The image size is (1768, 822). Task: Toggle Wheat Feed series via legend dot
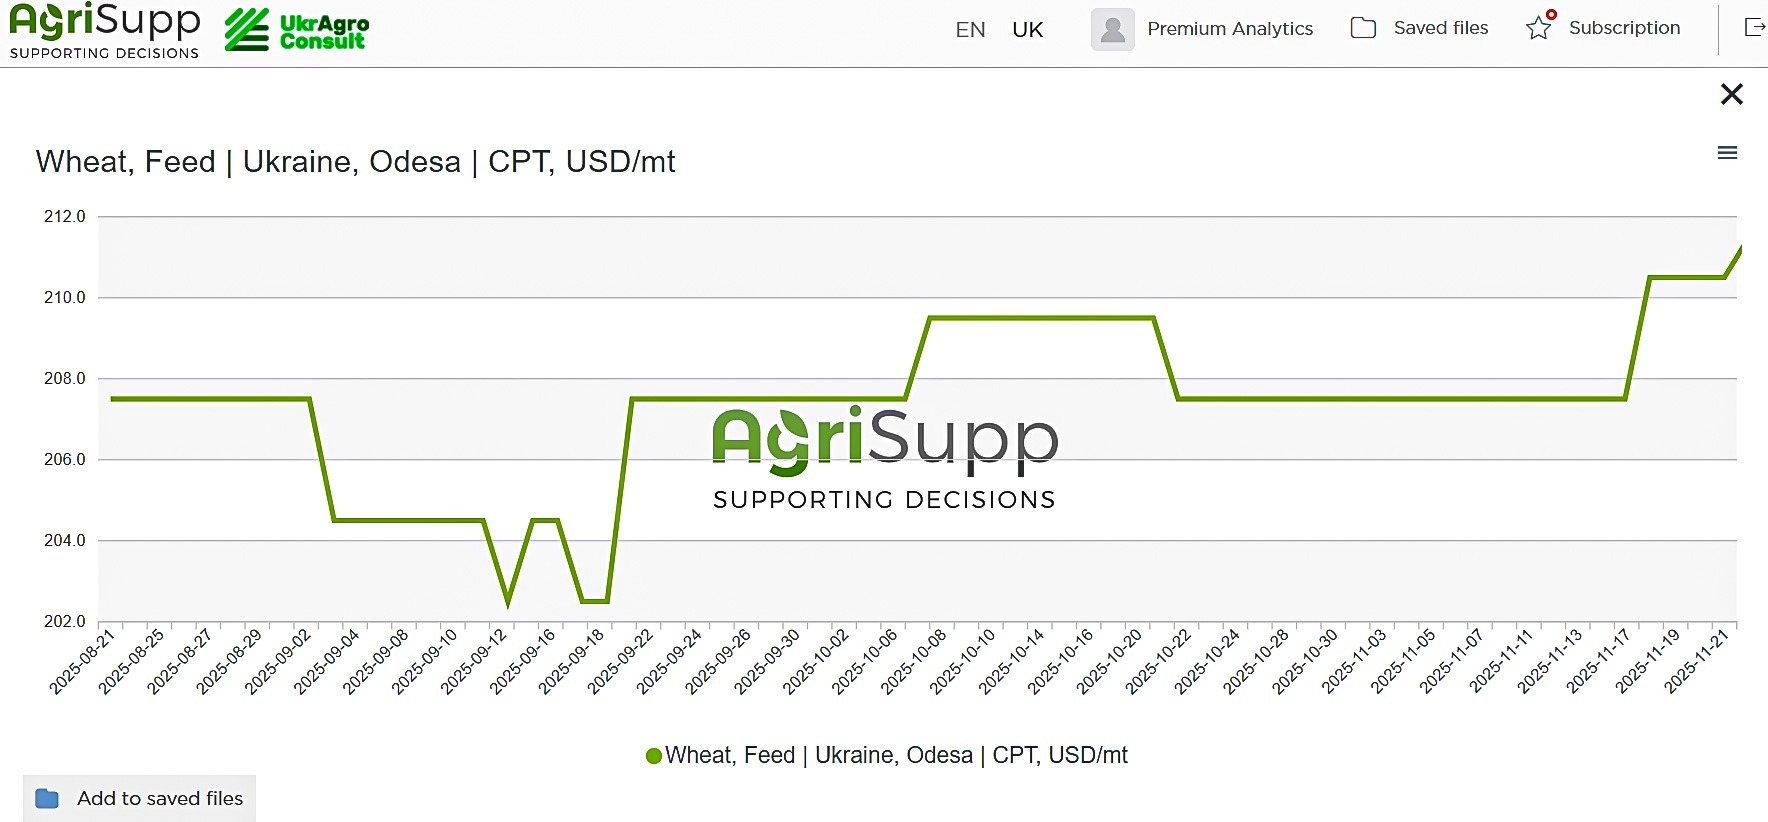tap(654, 756)
